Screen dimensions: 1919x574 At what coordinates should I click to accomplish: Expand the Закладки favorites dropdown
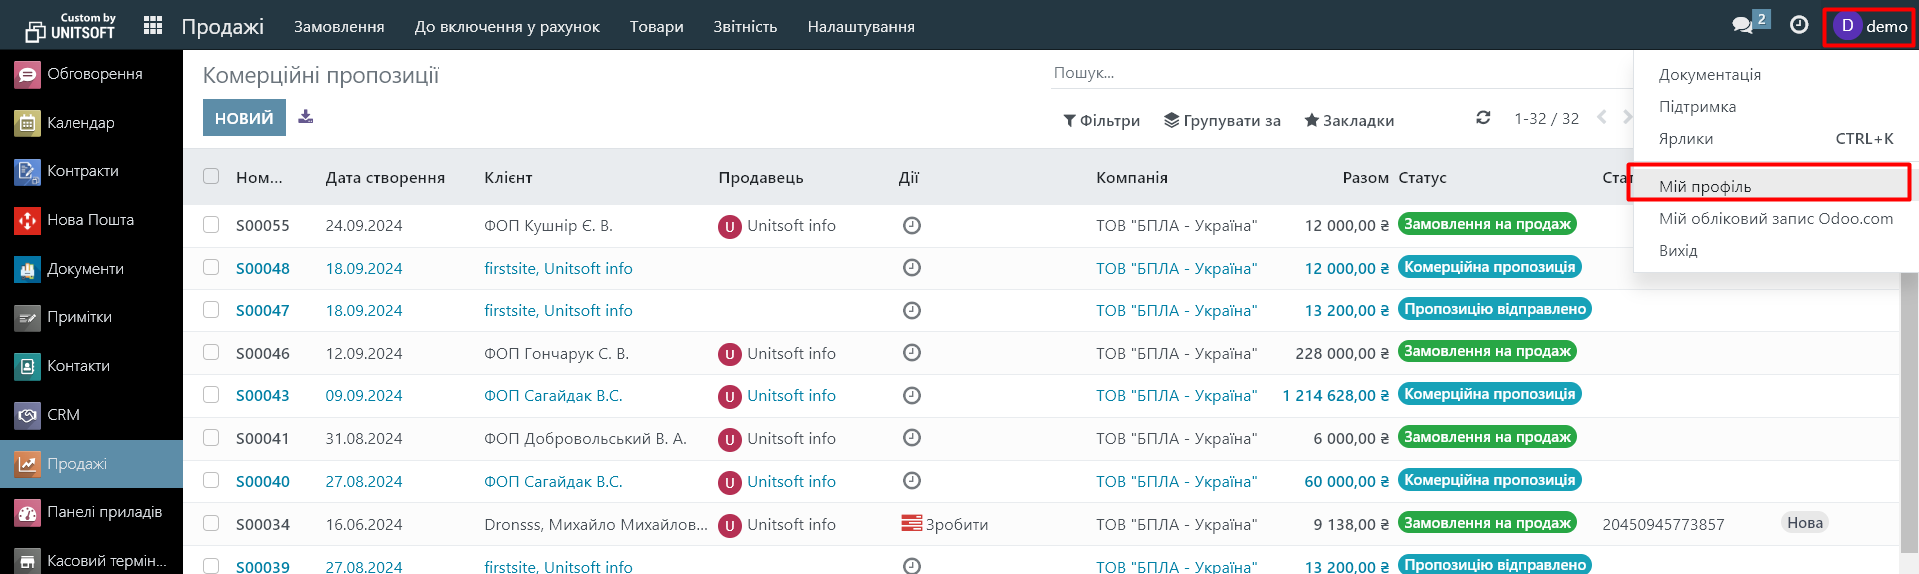(1349, 120)
